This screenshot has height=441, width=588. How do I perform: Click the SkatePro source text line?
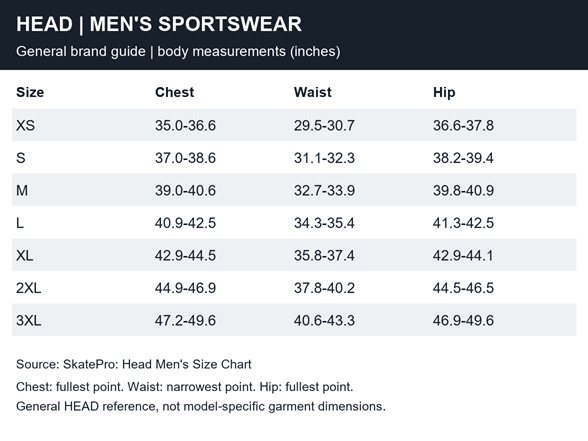[134, 364]
